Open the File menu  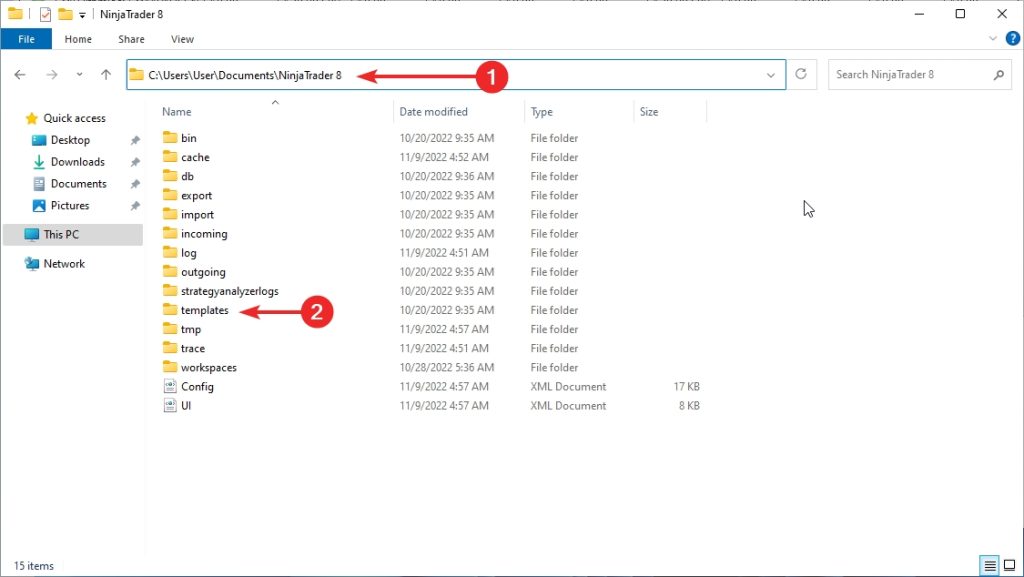pyautogui.click(x=27, y=39)
